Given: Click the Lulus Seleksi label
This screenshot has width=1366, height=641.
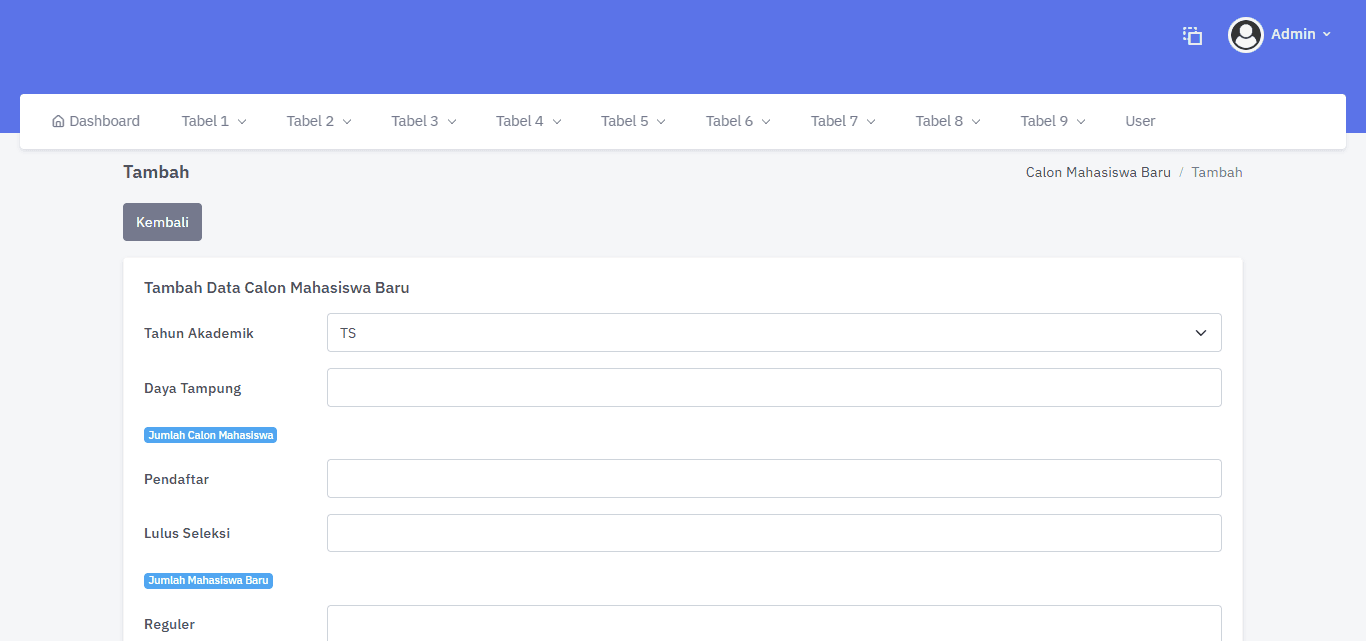Looking at the screenshot, I should [187, 533].
